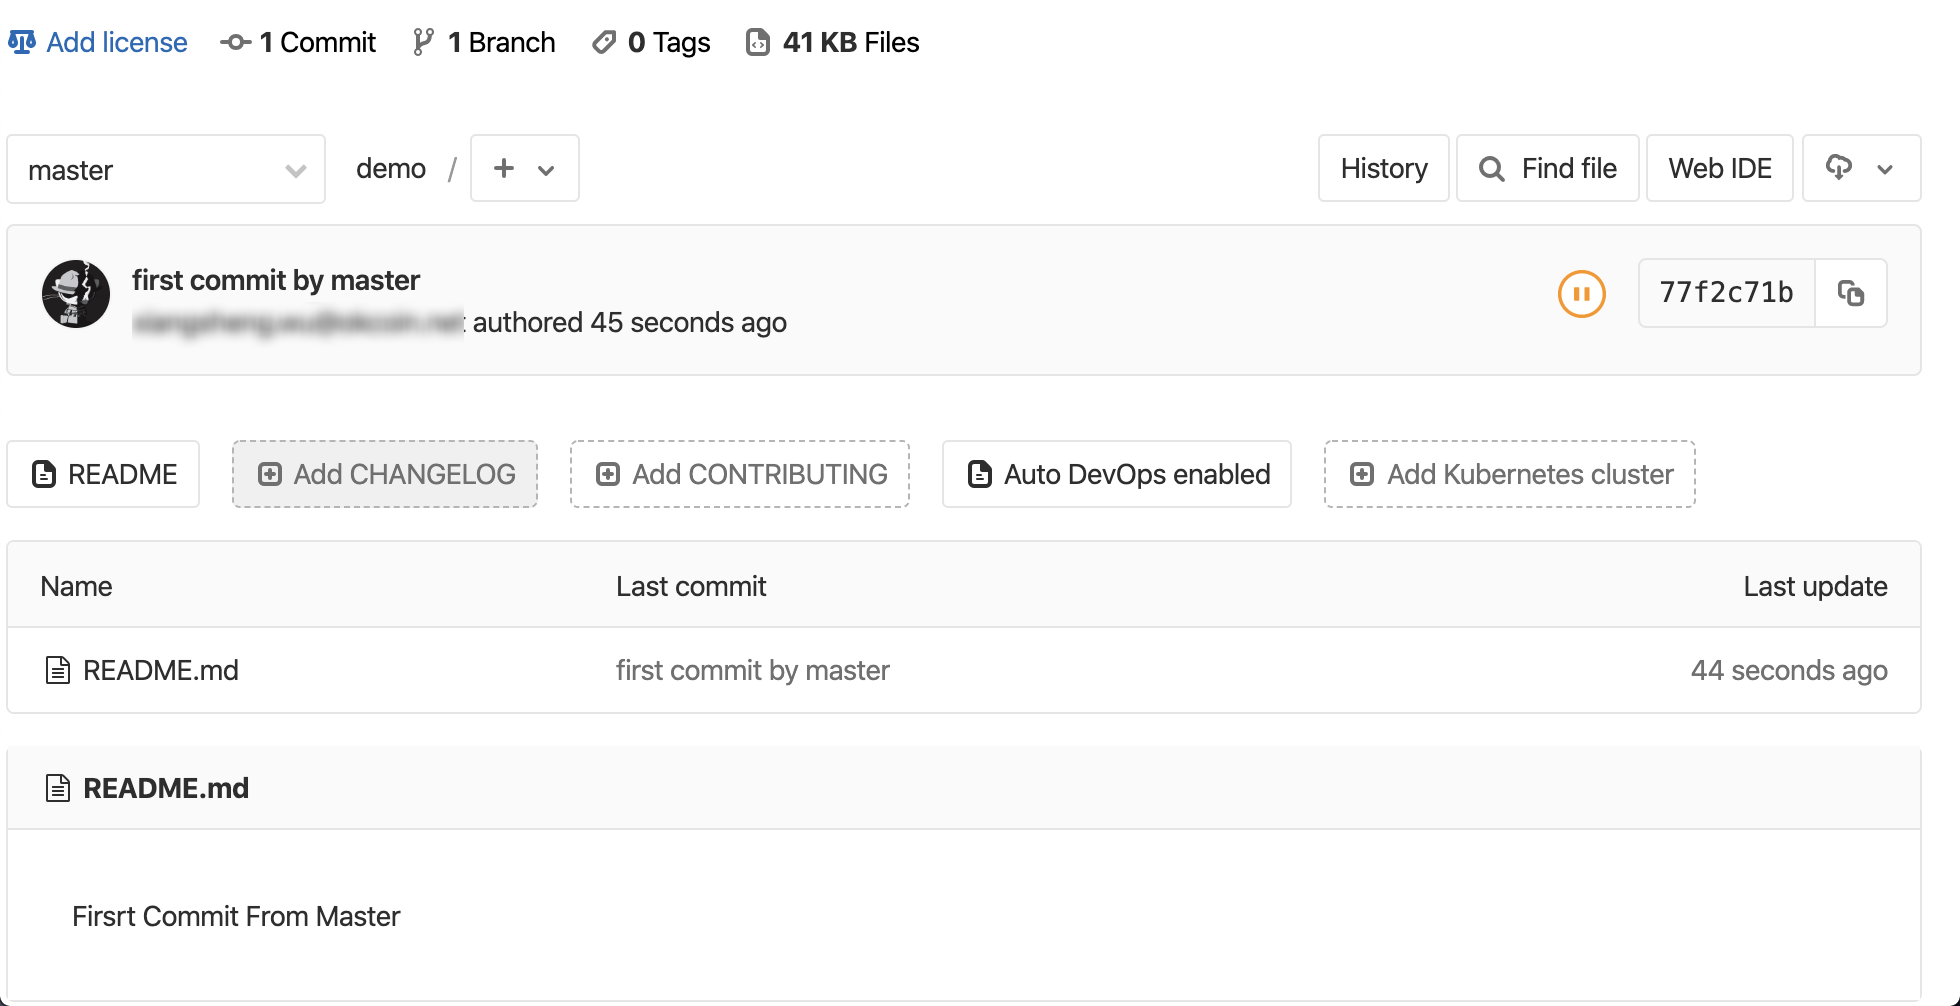
Task: View commit History for this branch
Action: (1383, 168)
